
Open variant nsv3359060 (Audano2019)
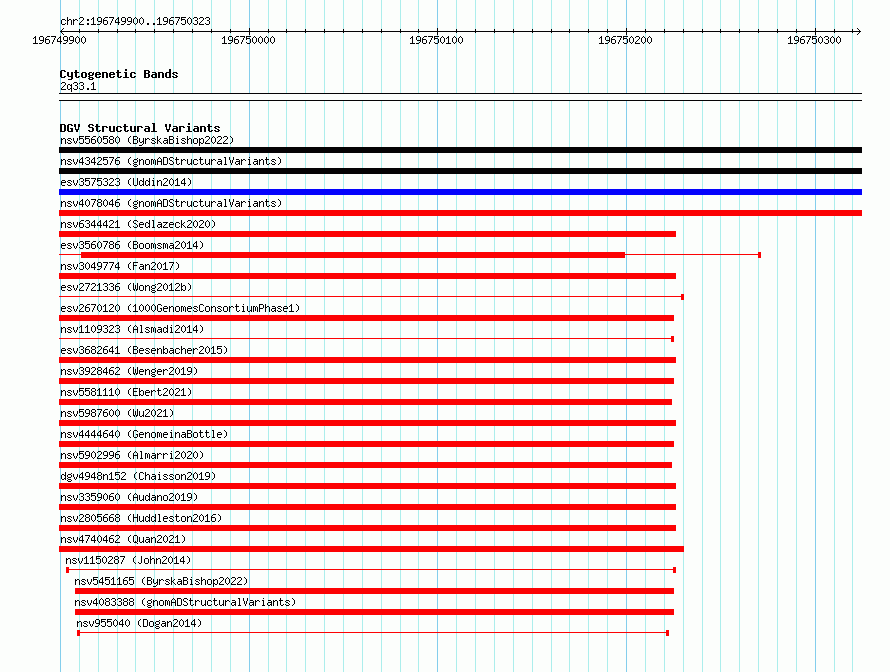129,497
